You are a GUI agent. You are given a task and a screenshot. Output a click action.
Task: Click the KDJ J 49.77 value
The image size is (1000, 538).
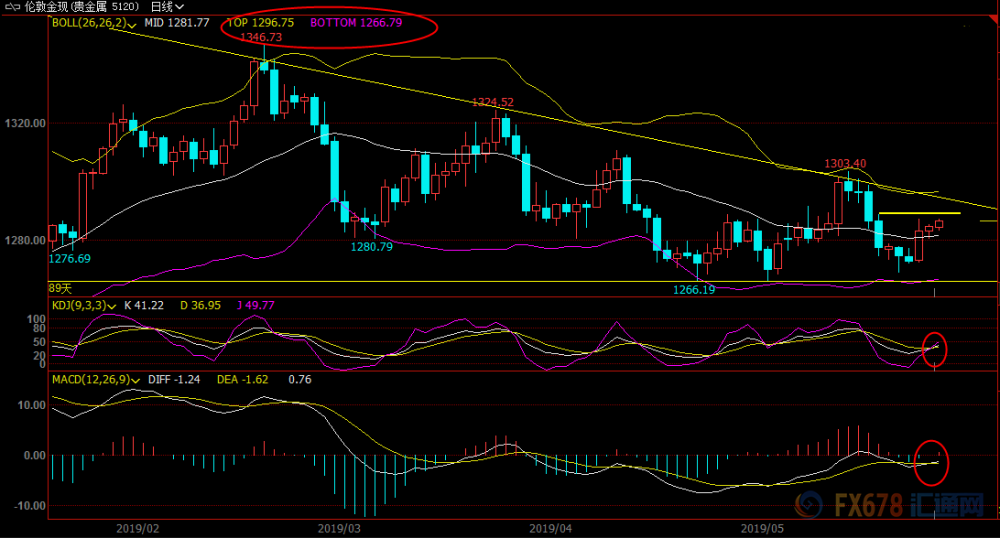[x=256, y=305]
